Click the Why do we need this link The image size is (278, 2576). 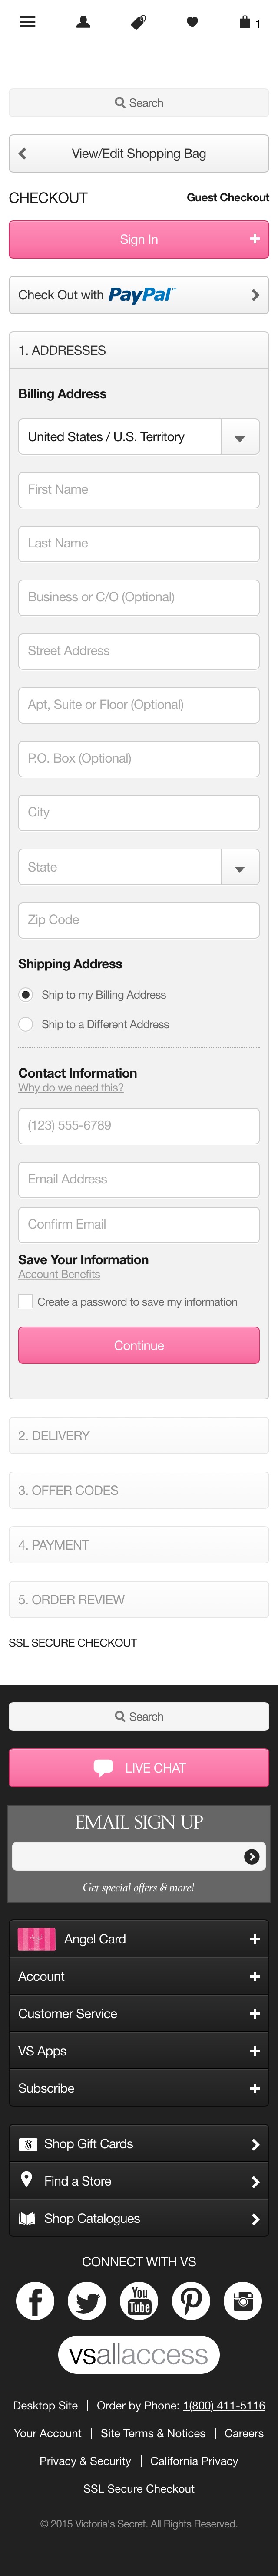[x=71, y=1088]
